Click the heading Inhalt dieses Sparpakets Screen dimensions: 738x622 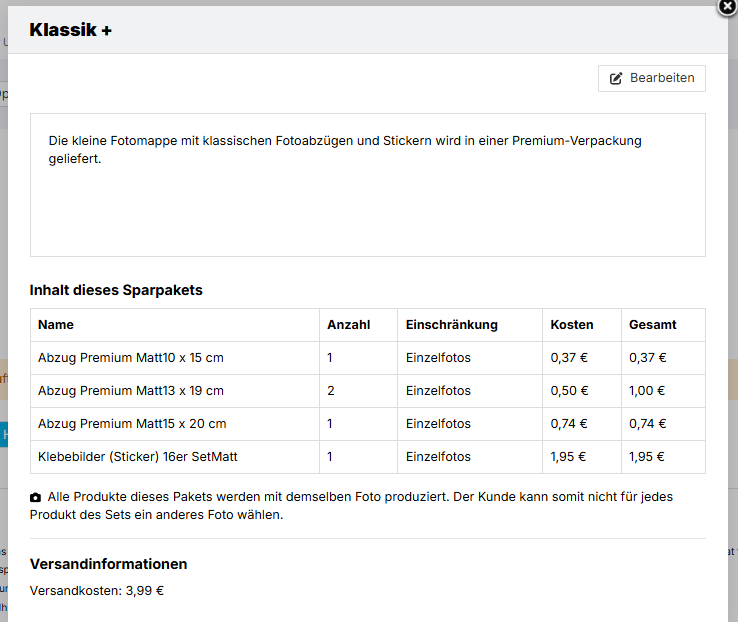(x=116, y=290)
